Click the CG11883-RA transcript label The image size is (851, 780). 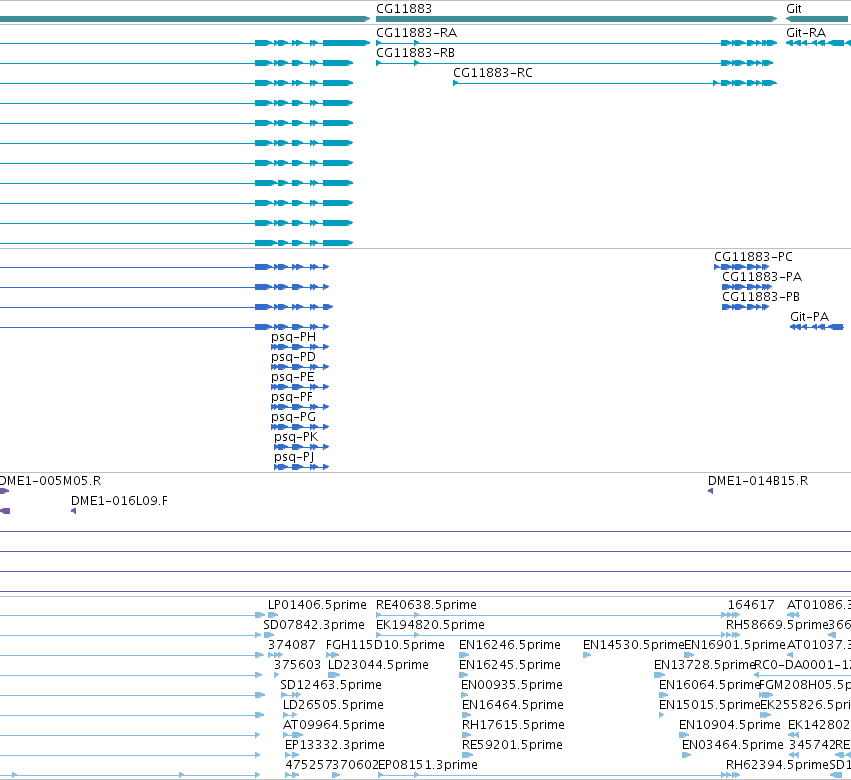tap(416, 33)
